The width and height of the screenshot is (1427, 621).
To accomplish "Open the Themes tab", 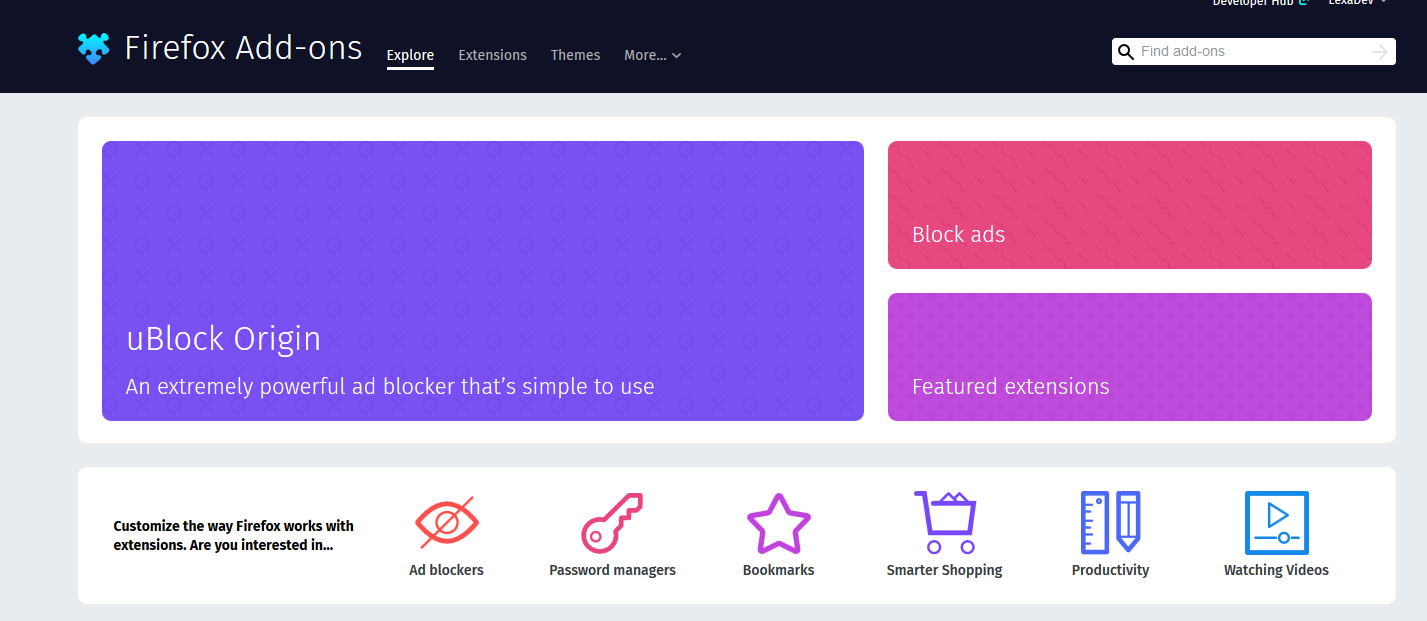I will point(575,55).
